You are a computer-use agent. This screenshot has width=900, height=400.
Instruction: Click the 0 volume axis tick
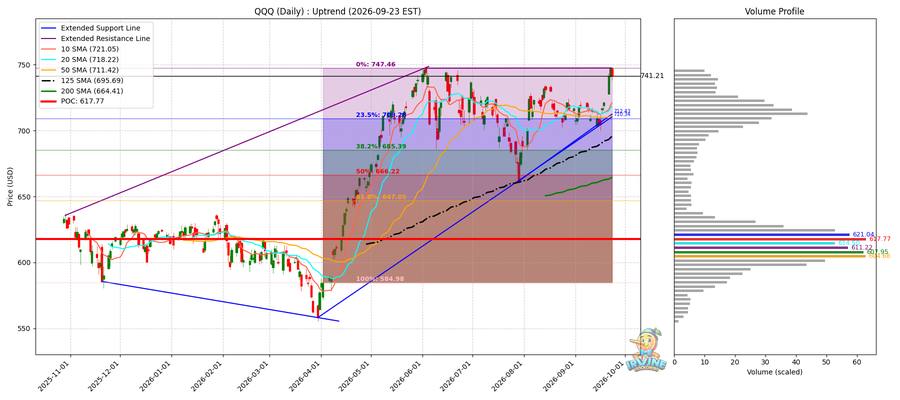pyautogui.click(x=674, y=362)
